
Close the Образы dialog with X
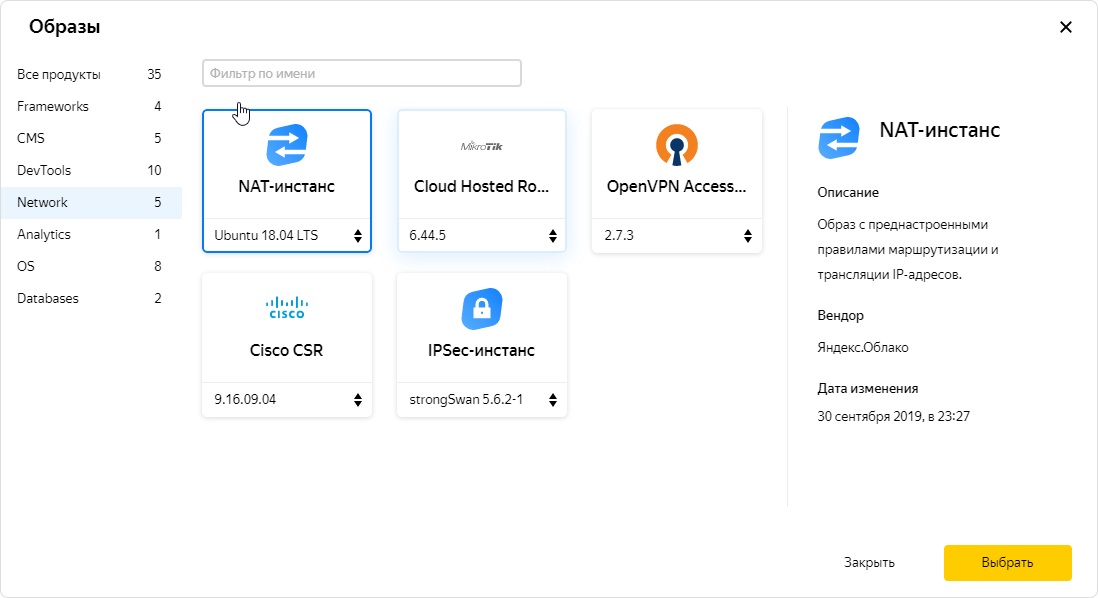(x=1066, y=27)
